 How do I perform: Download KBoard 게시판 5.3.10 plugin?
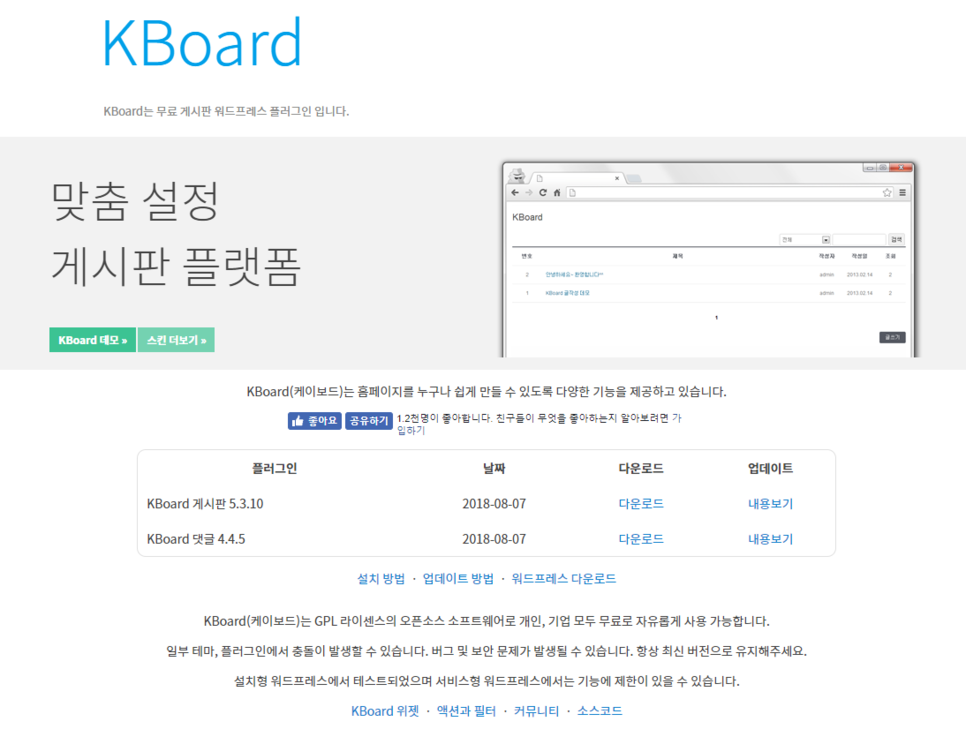coord(641,503)
